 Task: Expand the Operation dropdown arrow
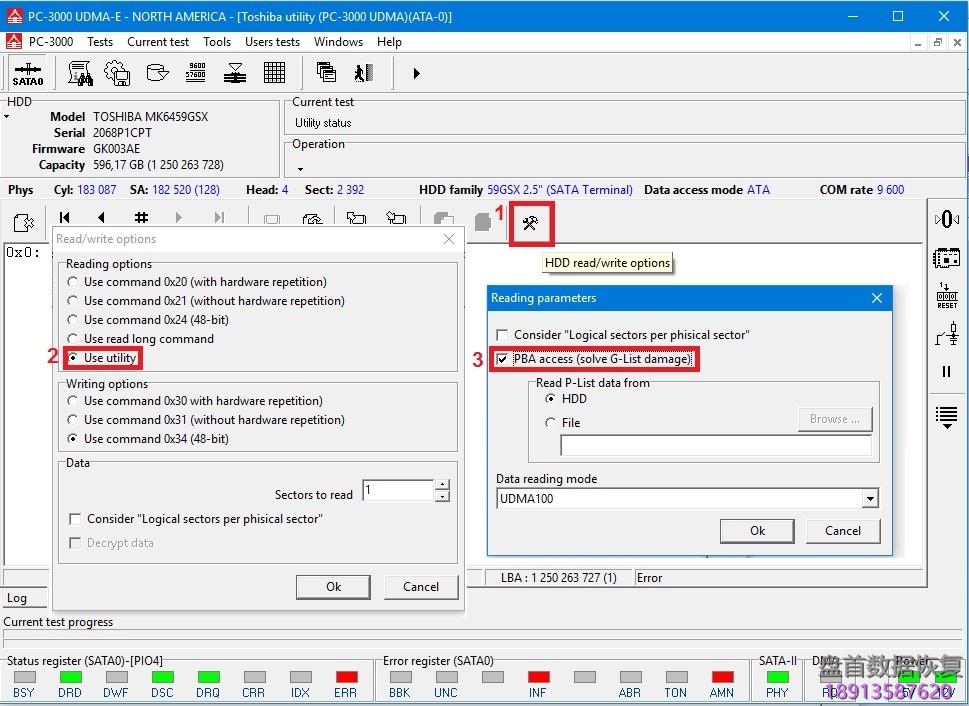point(298,170)
